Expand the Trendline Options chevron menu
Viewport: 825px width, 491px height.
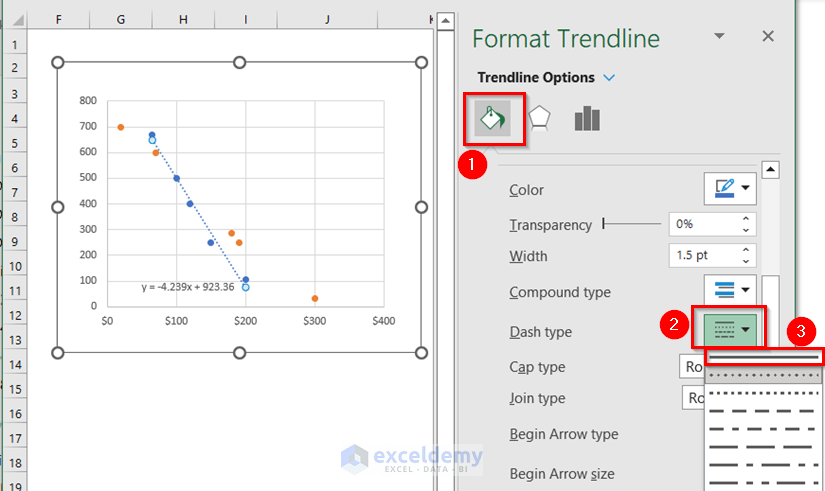609,78
